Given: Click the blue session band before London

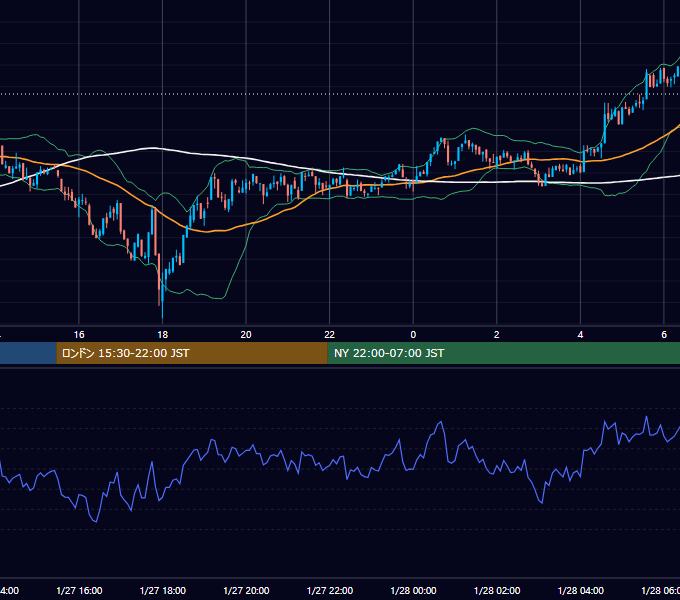Looking at the screenshot, I should point(28,353).
